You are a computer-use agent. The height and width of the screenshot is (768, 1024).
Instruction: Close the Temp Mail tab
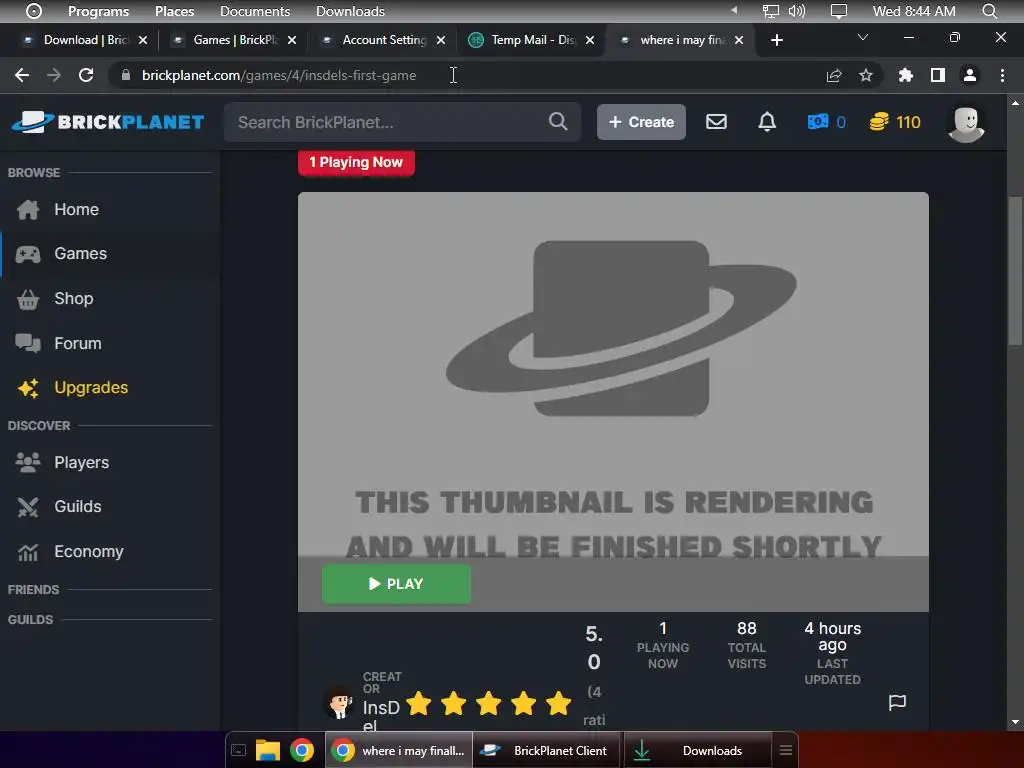(590, 40)
